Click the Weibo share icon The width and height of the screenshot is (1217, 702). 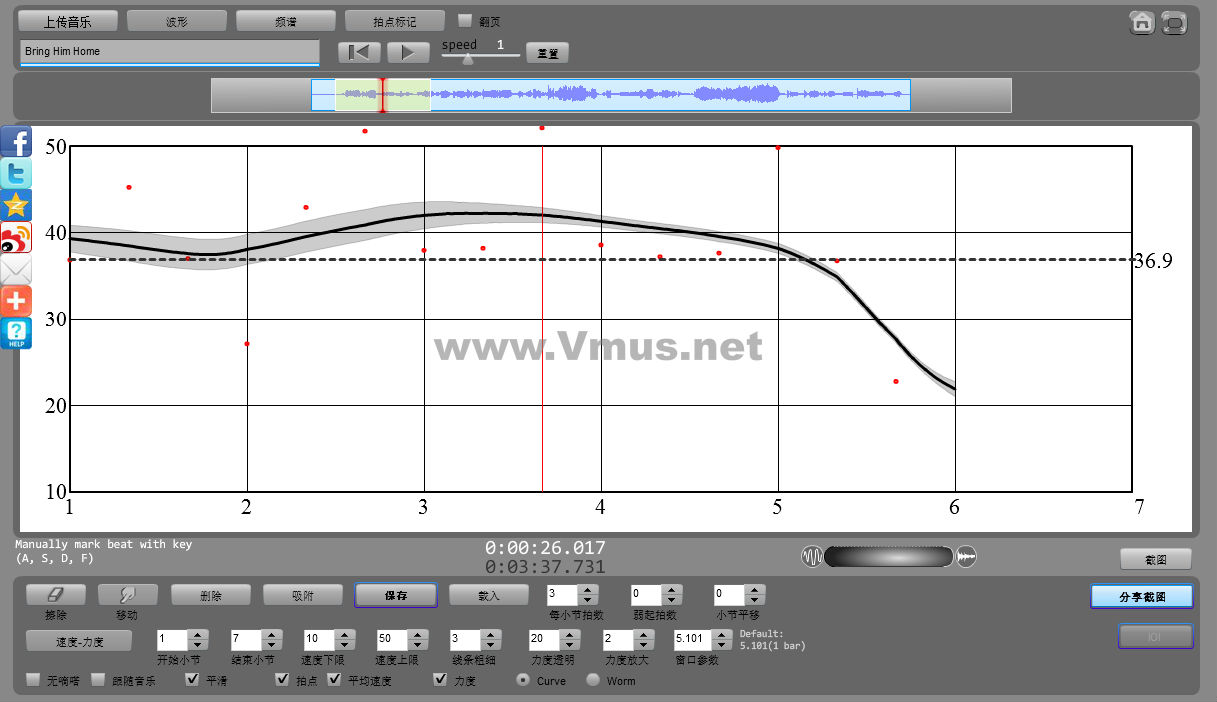tap(16, 237)
